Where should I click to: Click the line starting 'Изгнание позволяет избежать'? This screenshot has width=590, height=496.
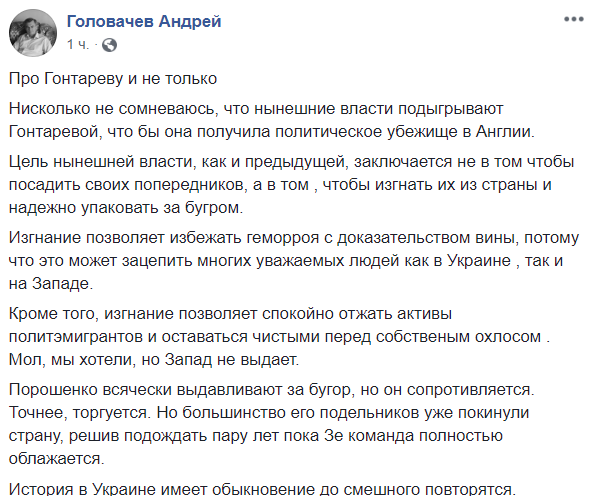pyautogui.click(x=293, y=238)
